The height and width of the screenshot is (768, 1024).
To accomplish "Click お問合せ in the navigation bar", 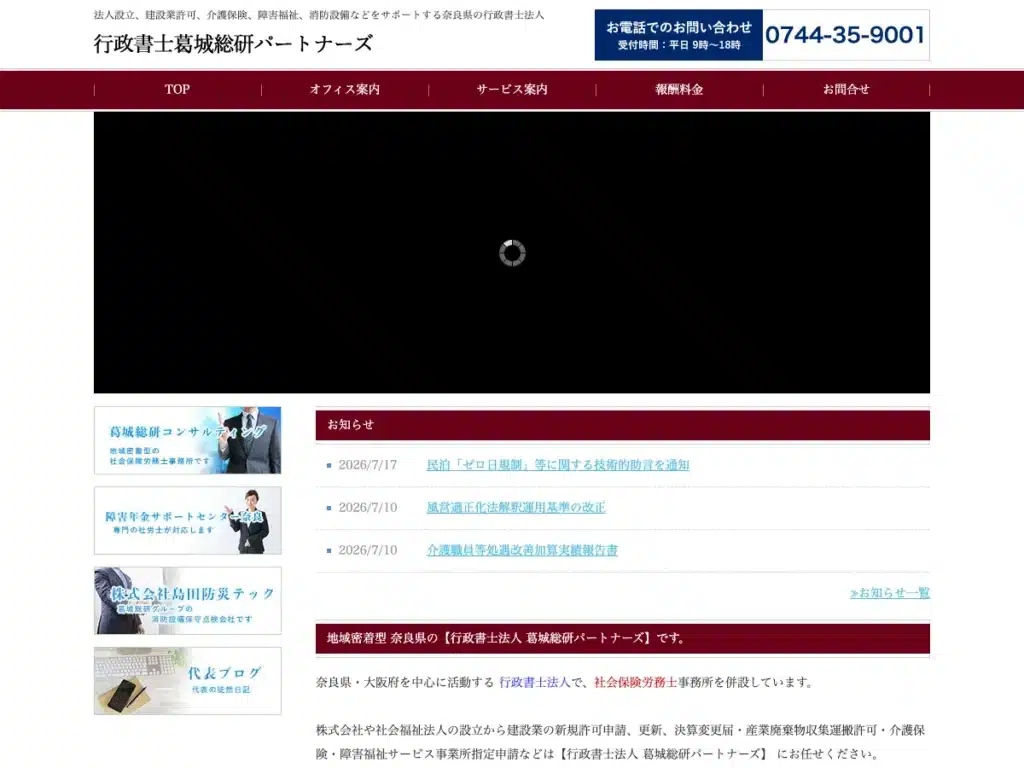I will tap(846, 89).
